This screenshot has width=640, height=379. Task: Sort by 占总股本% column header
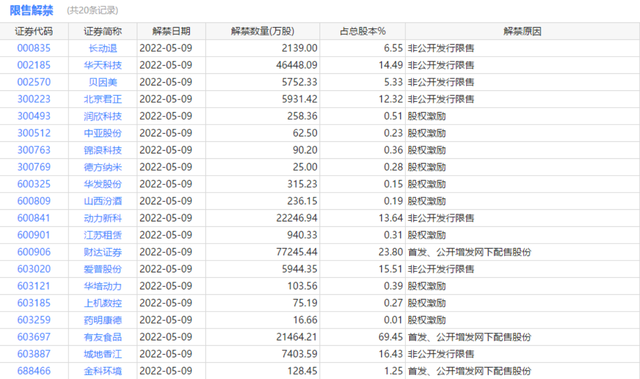tap(362, 31)
